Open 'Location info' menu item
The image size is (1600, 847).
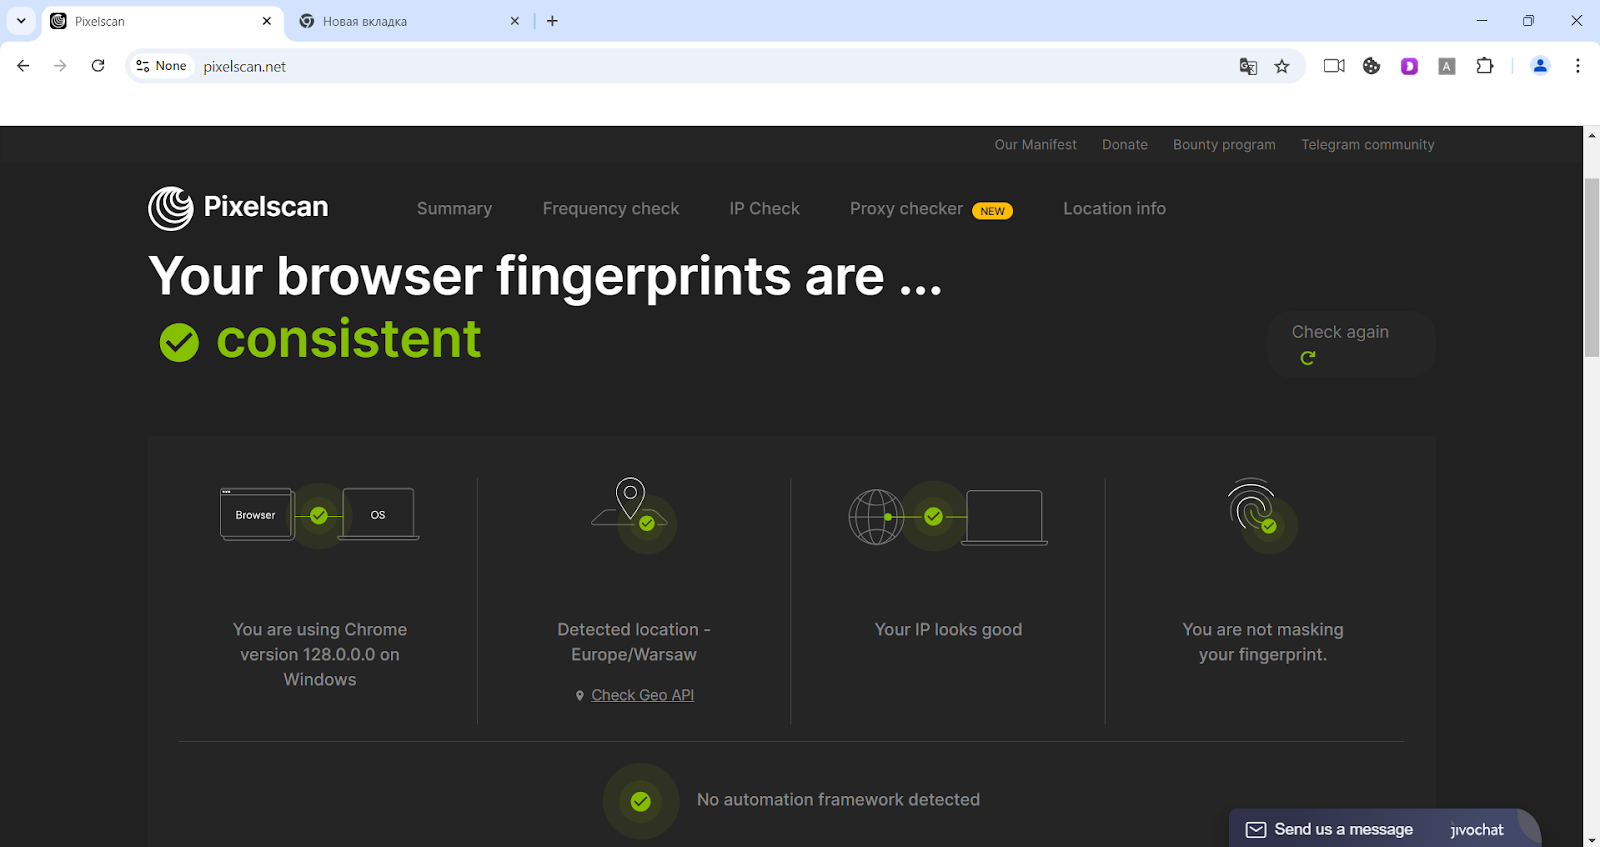tap(1114, 209)
